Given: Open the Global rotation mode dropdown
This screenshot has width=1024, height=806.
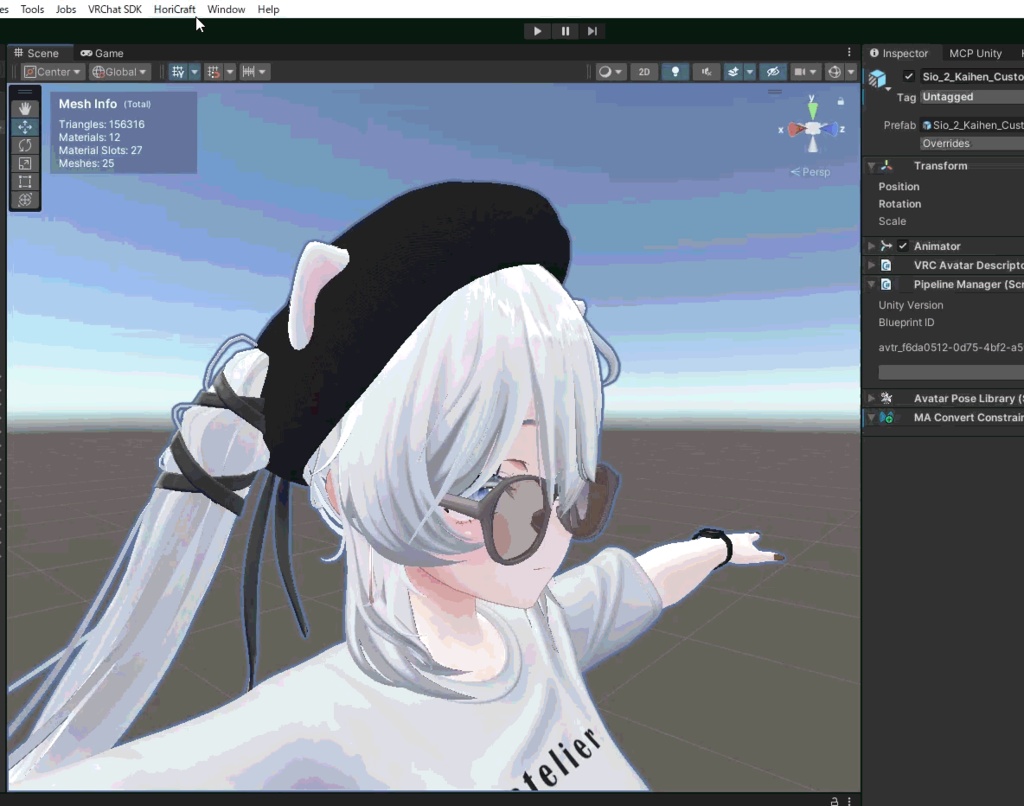Looking at the screenshot, I should point(120,72).
